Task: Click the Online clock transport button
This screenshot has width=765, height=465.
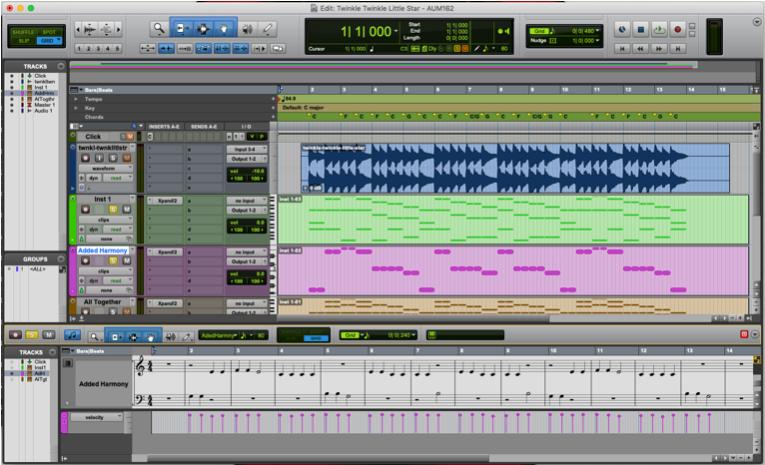Action: (x=622, y=30)
